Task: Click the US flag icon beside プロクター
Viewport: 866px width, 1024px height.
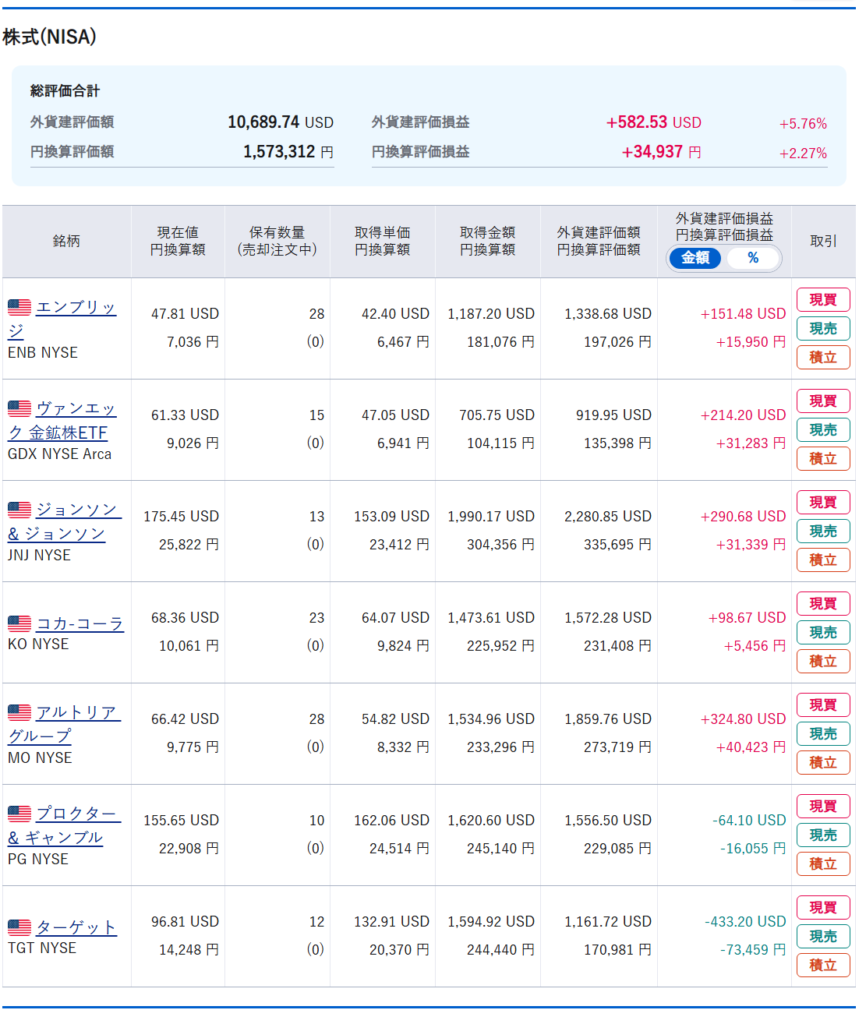Action: tap(20, 813)
